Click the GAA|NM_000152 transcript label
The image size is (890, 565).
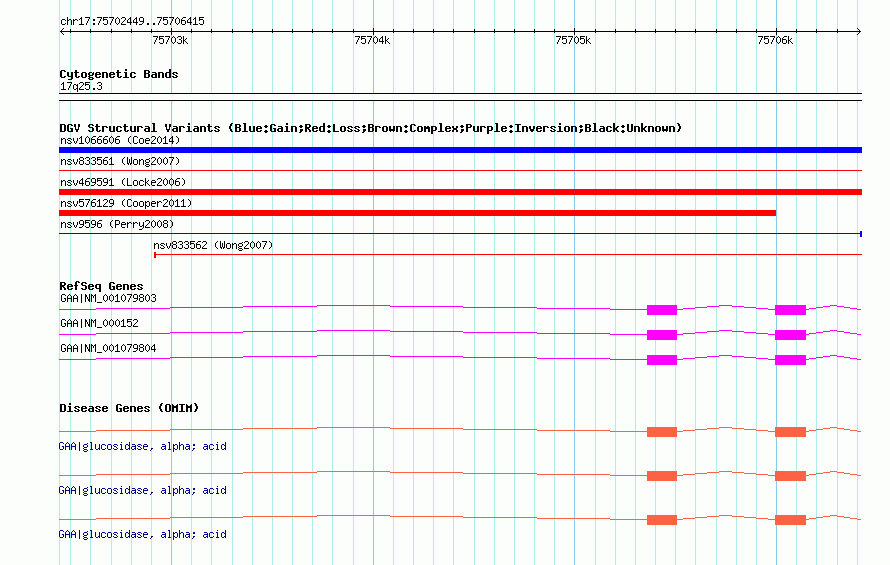99,323
